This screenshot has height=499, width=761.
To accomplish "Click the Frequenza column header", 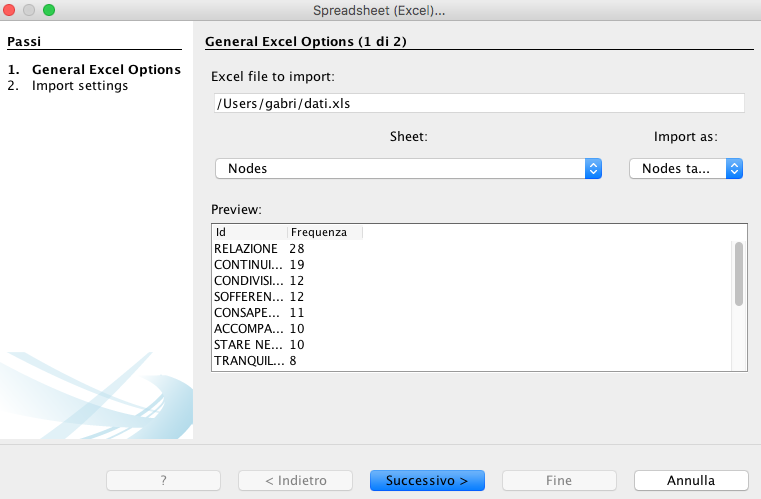I will point(325,232).
